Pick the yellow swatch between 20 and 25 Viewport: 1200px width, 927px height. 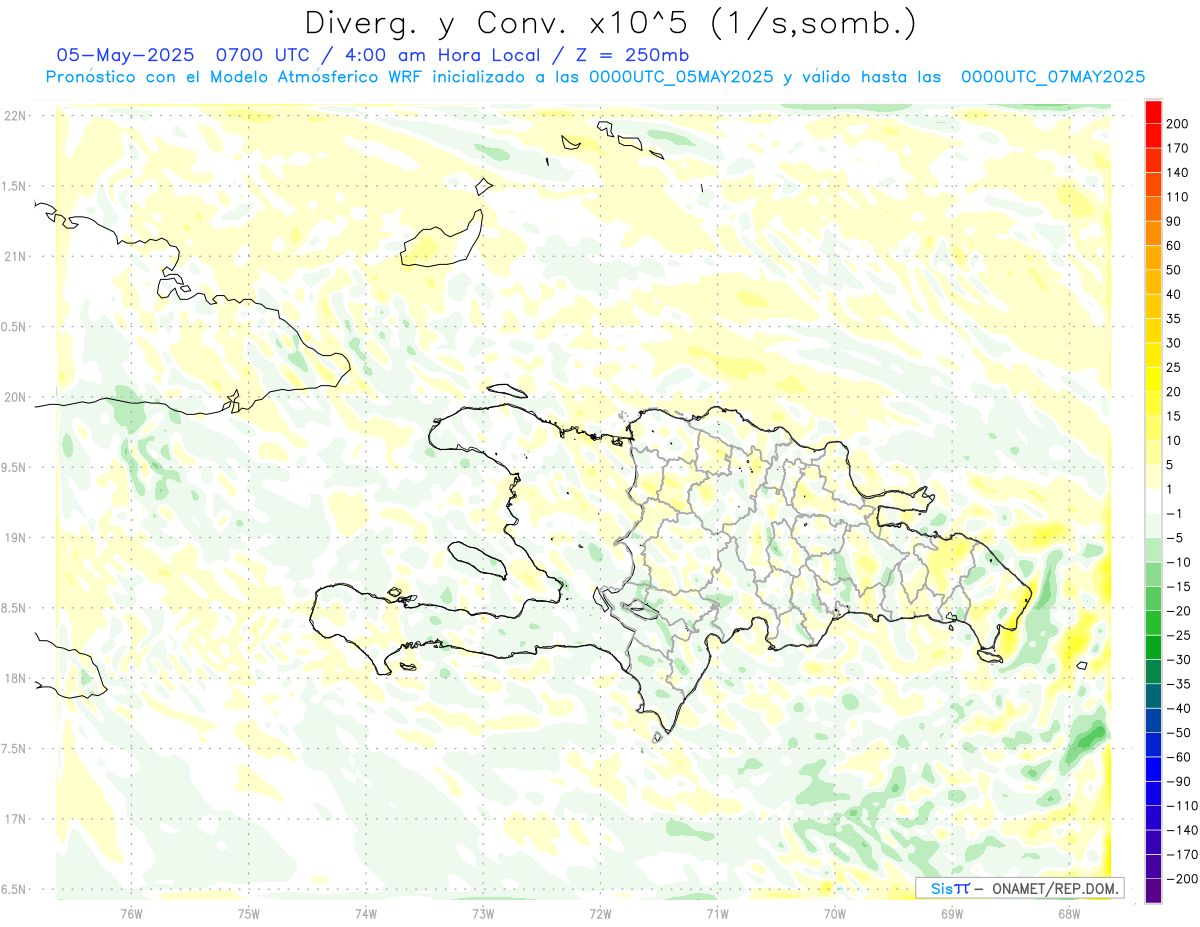tap(1153, 379)
